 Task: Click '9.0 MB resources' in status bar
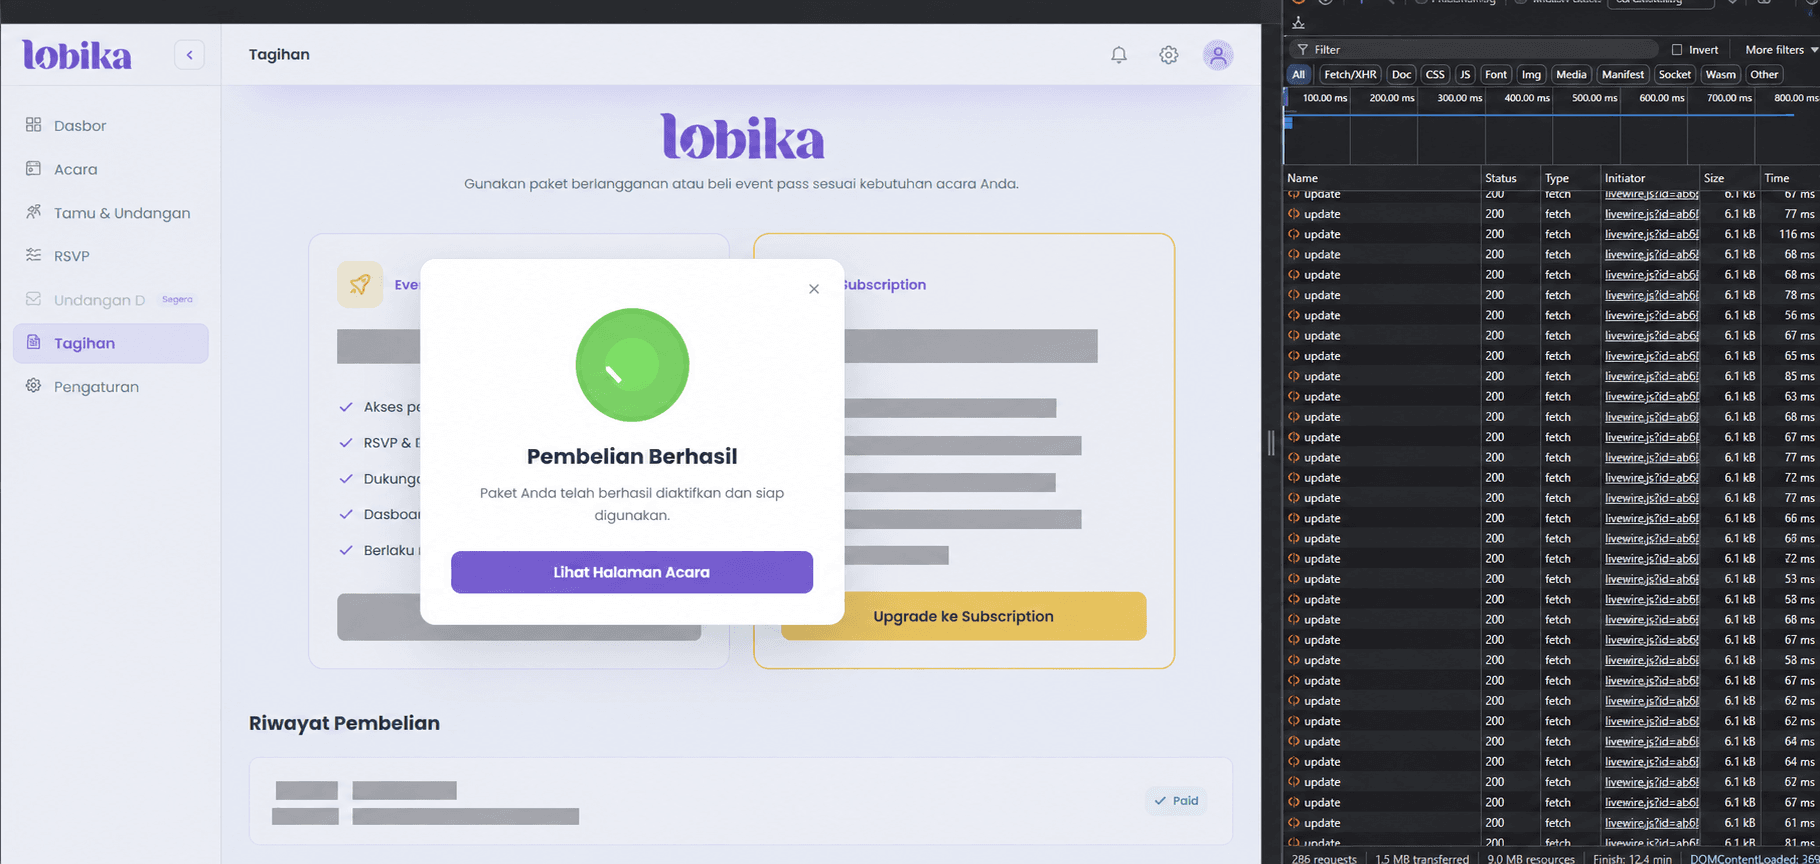[x=1530, y=858]
